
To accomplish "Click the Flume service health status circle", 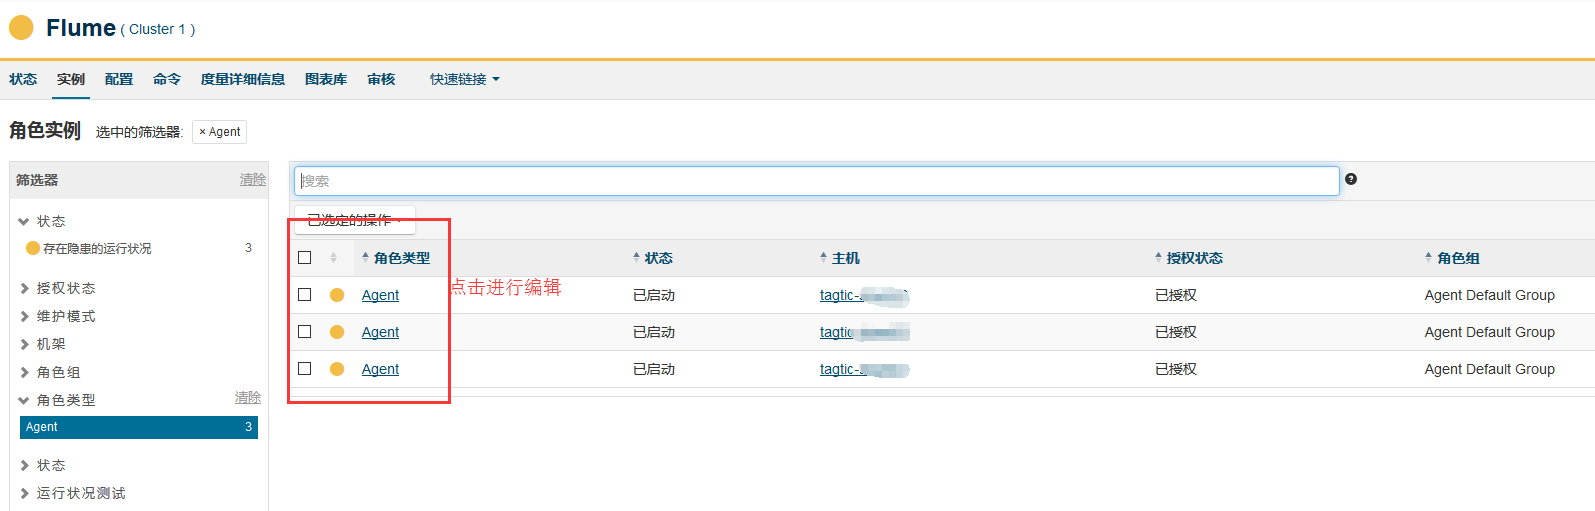I will [21, 27].
